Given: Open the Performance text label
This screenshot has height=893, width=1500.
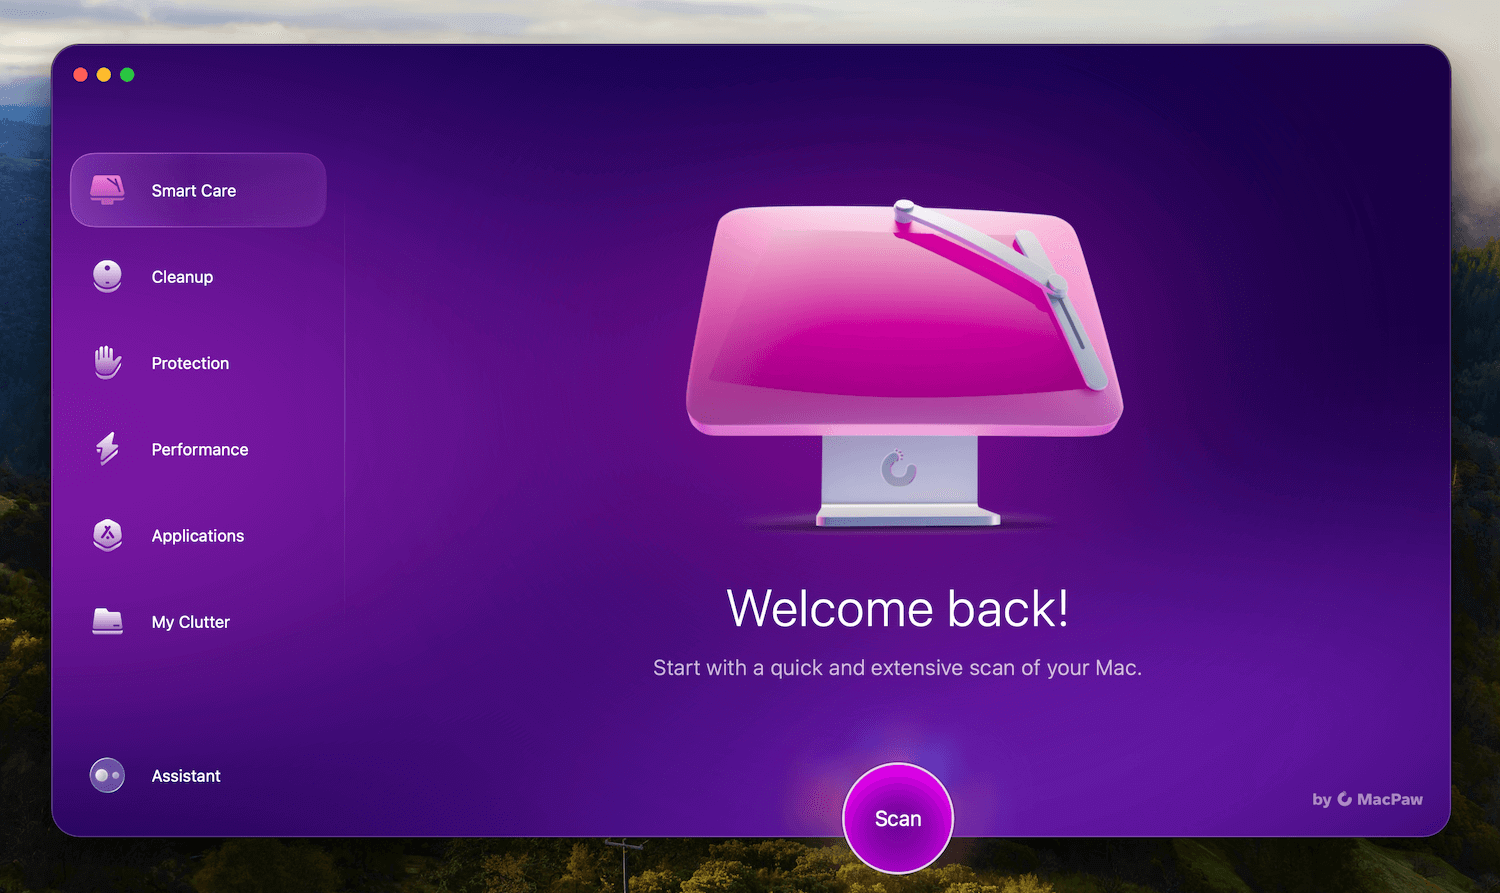Looking at the screenshot, I should coord(200,450).
